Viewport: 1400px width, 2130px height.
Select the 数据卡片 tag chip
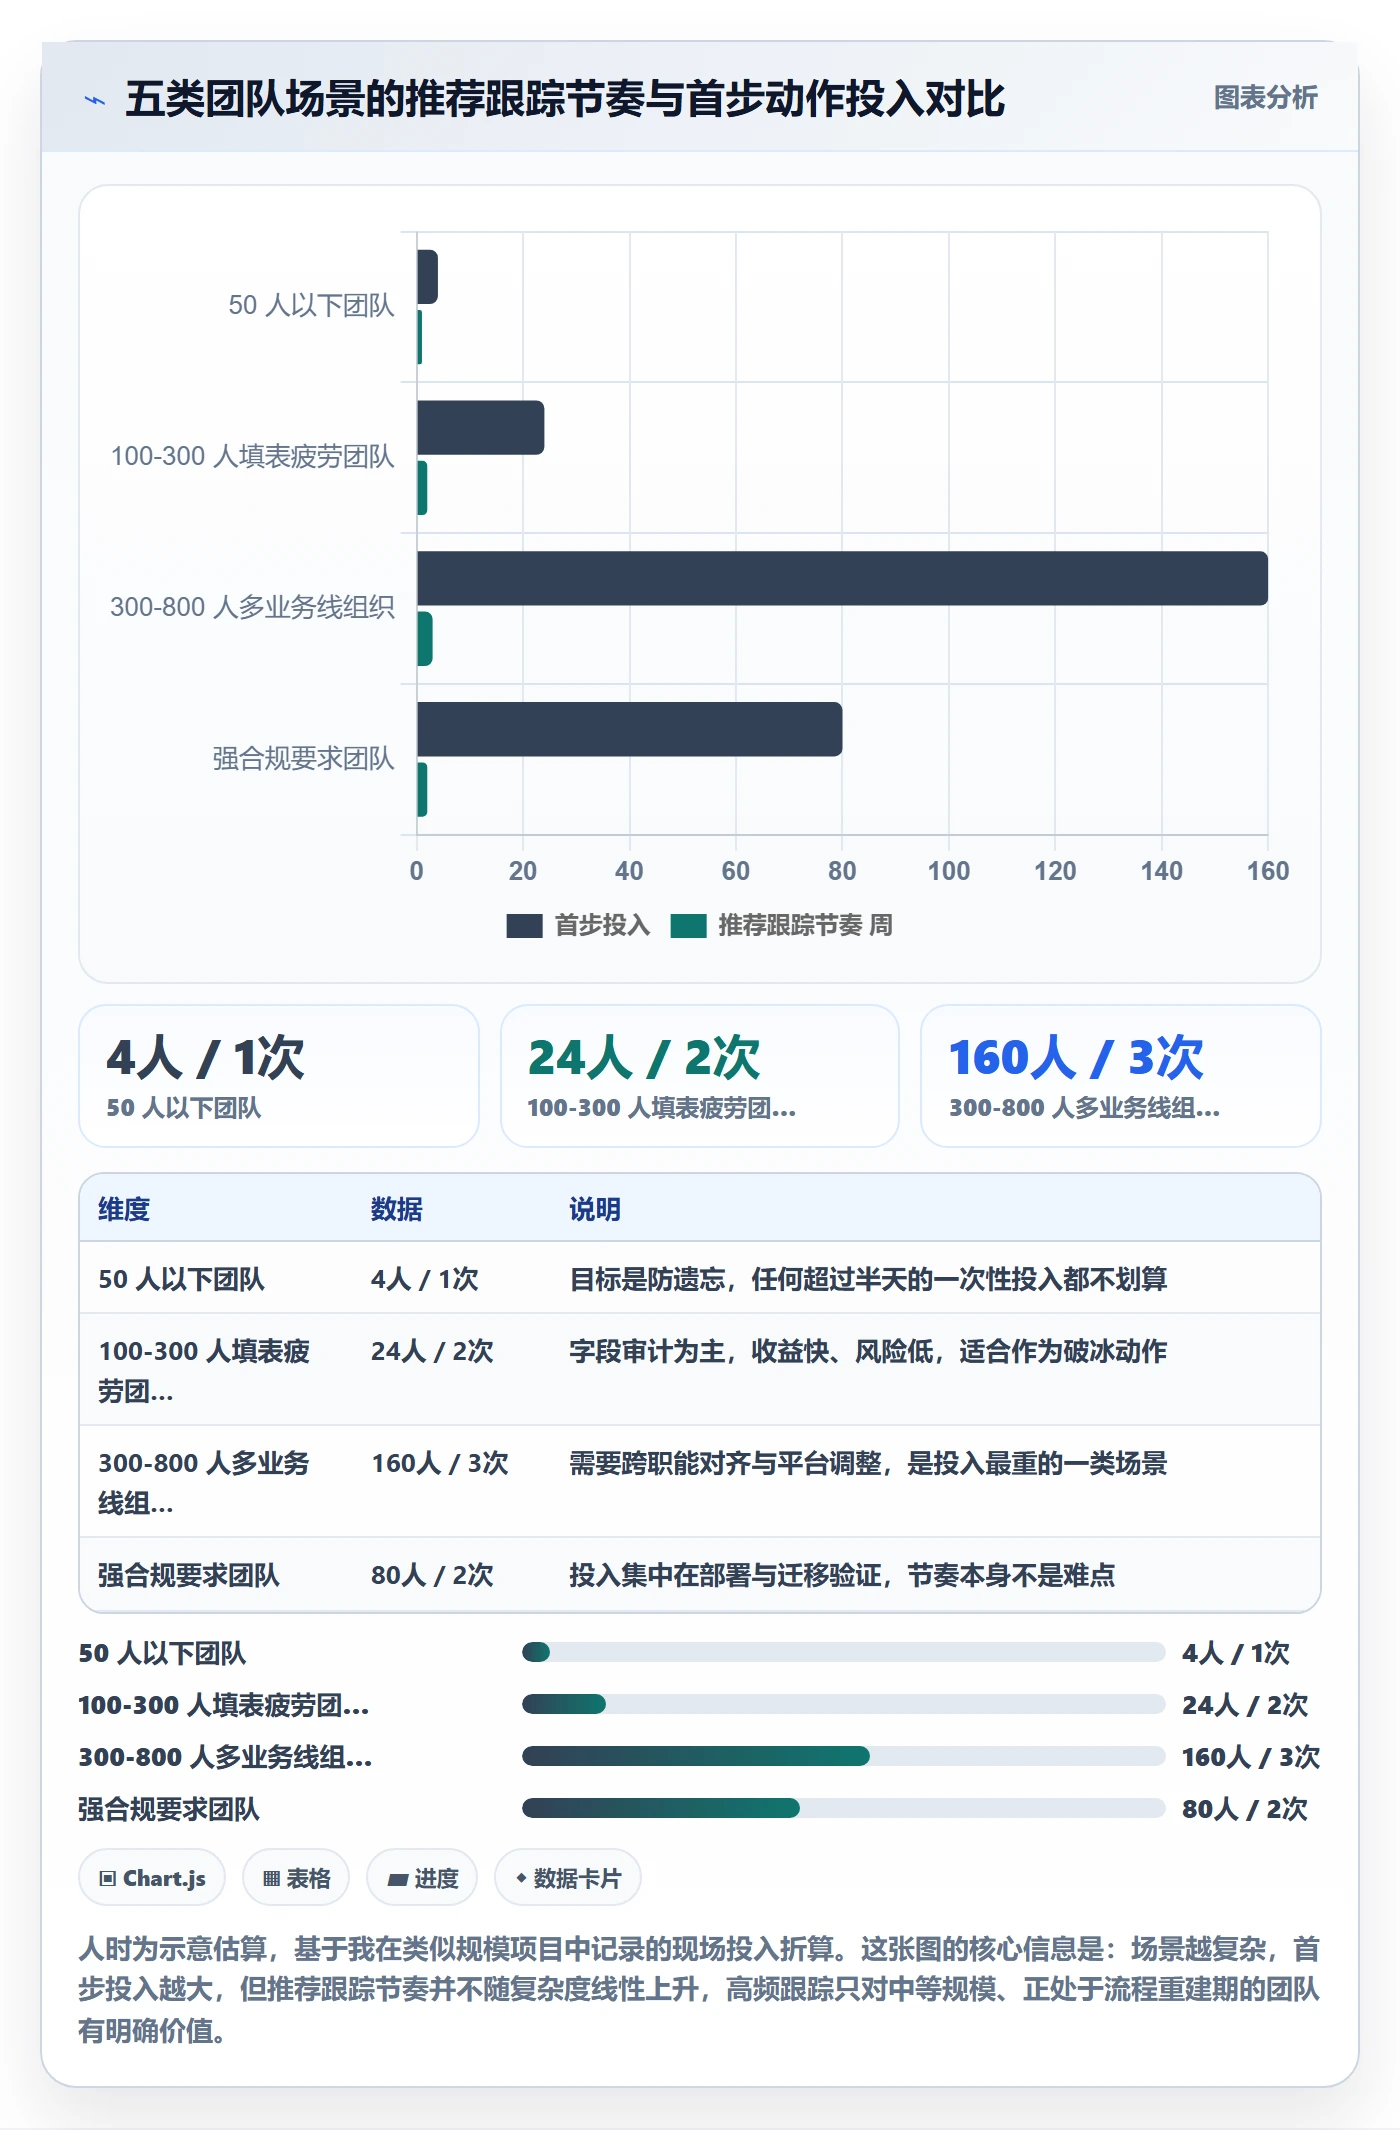(x=568, y=1878)
